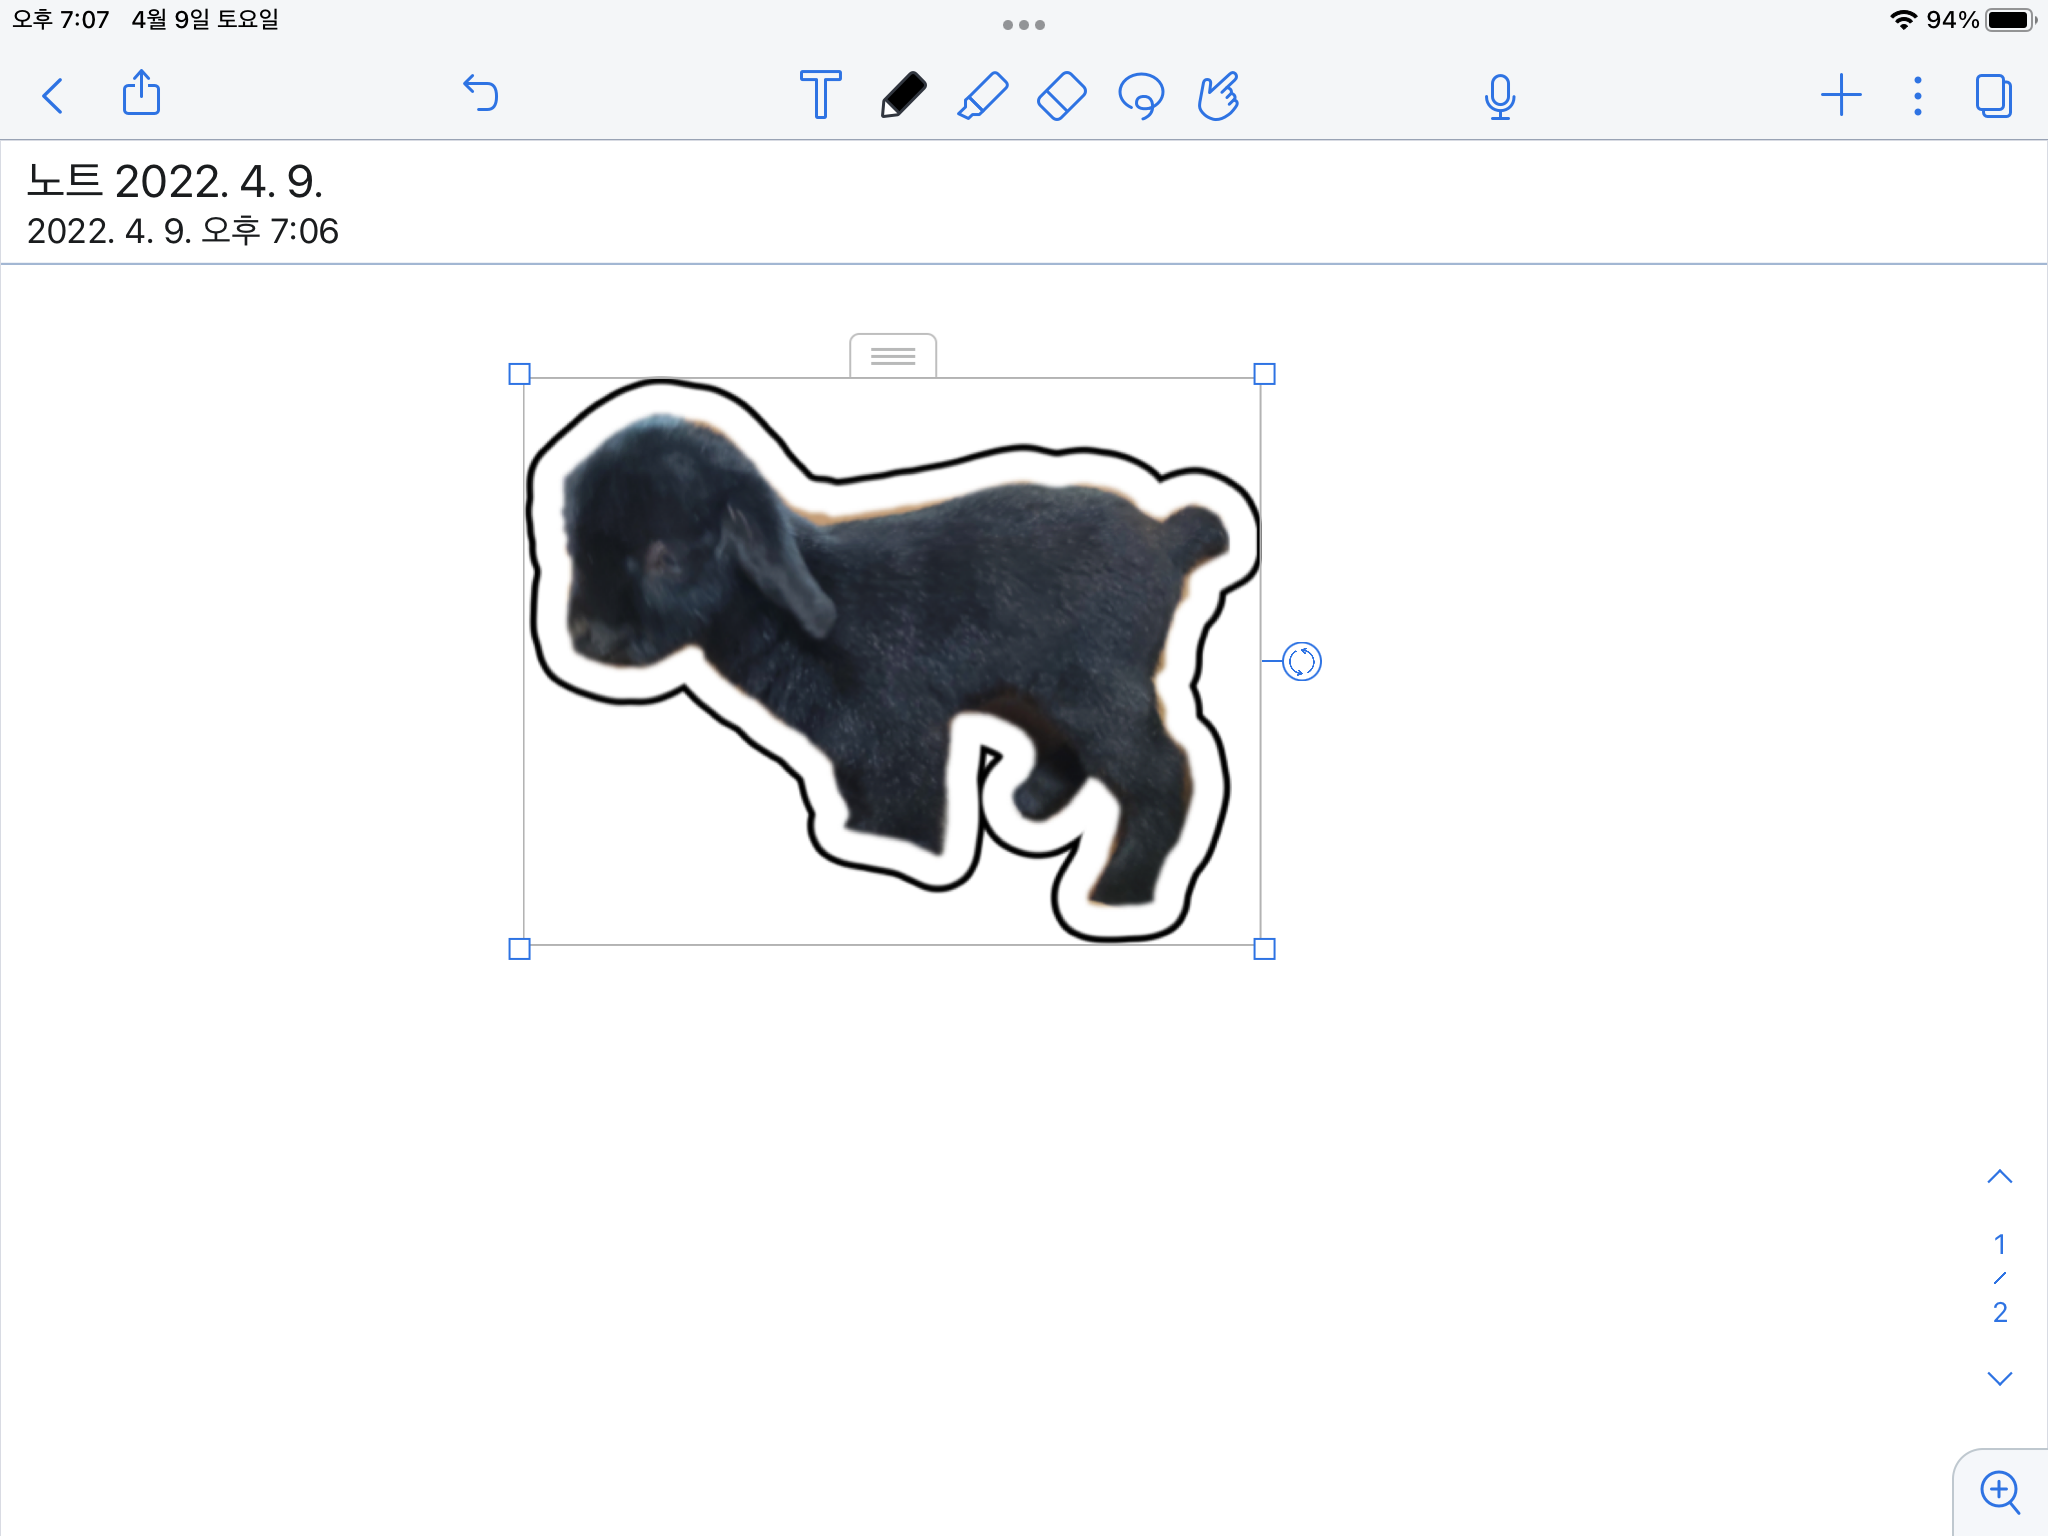Select the Text tool
Viewport: 2048px width, 1536px height.
pos(820,95)
